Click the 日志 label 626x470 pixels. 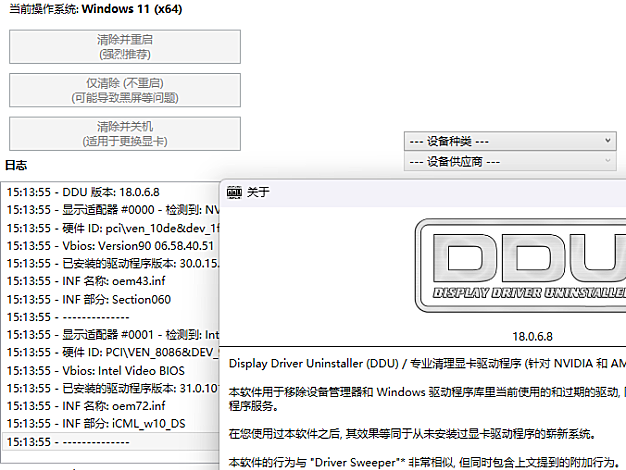click(16, 165)
